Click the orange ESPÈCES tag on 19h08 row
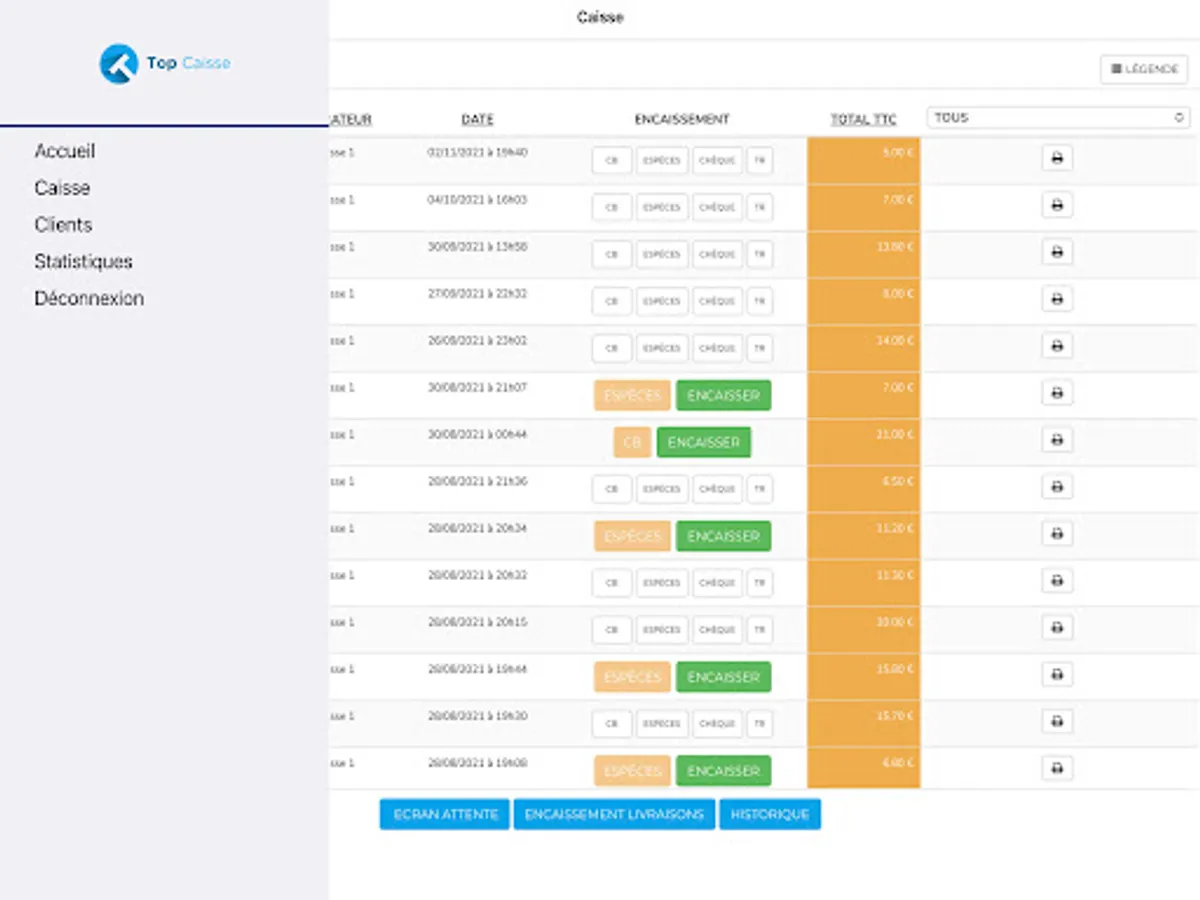1200x900 pixels. pos(632,772)
